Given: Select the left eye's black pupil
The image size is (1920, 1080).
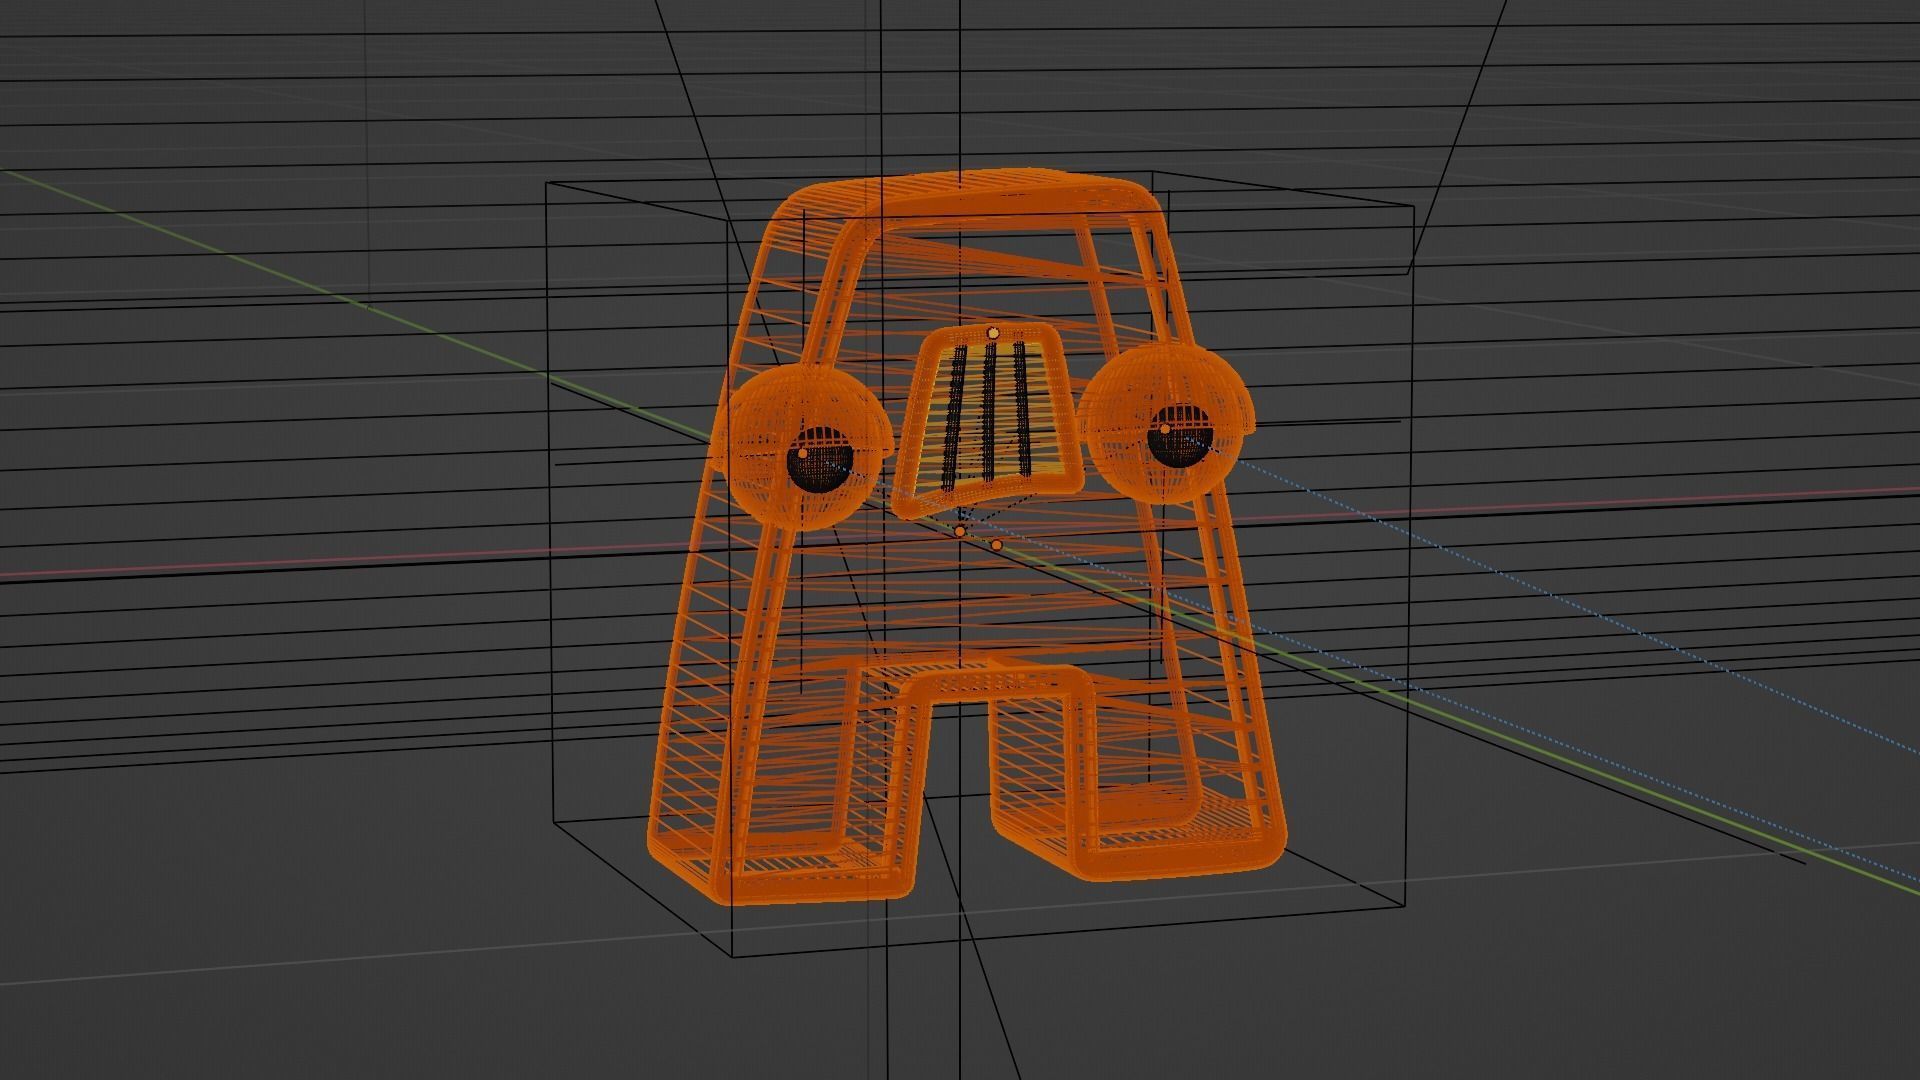Looking at the screenshot, I should 822,468.
